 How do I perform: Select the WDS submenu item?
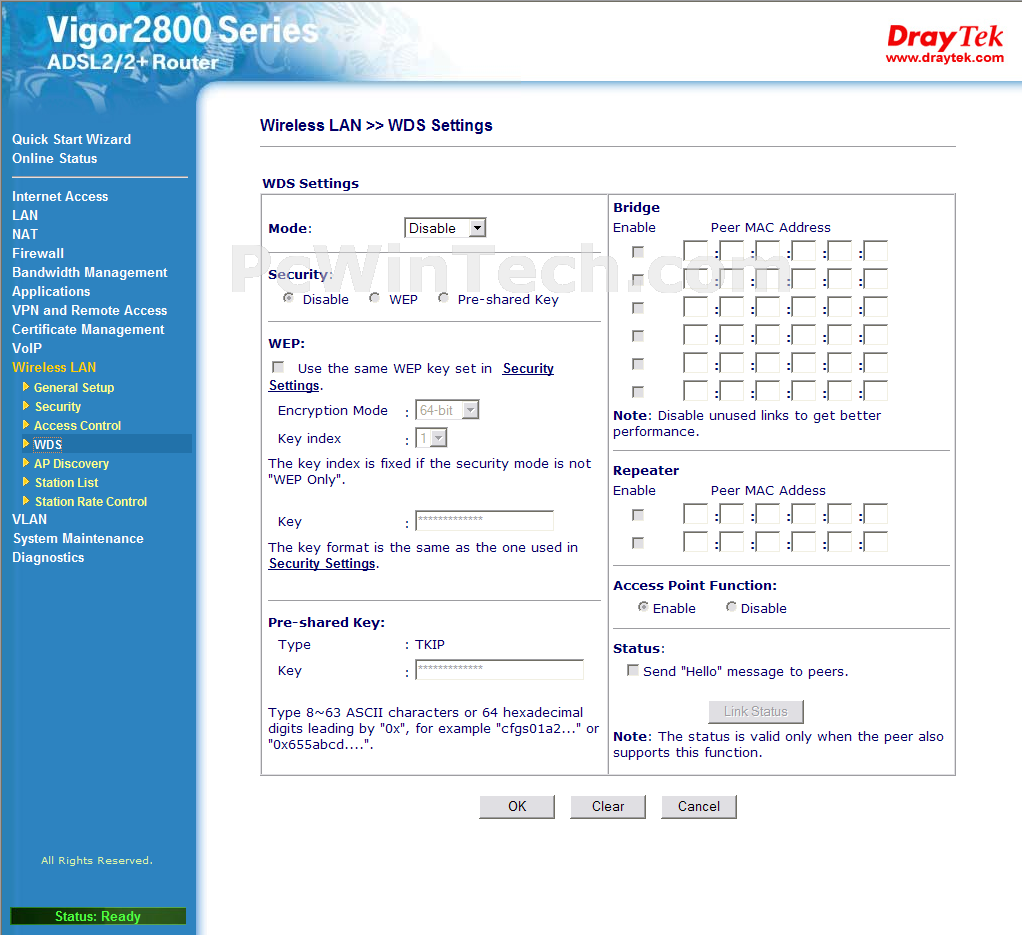point(48,444)
